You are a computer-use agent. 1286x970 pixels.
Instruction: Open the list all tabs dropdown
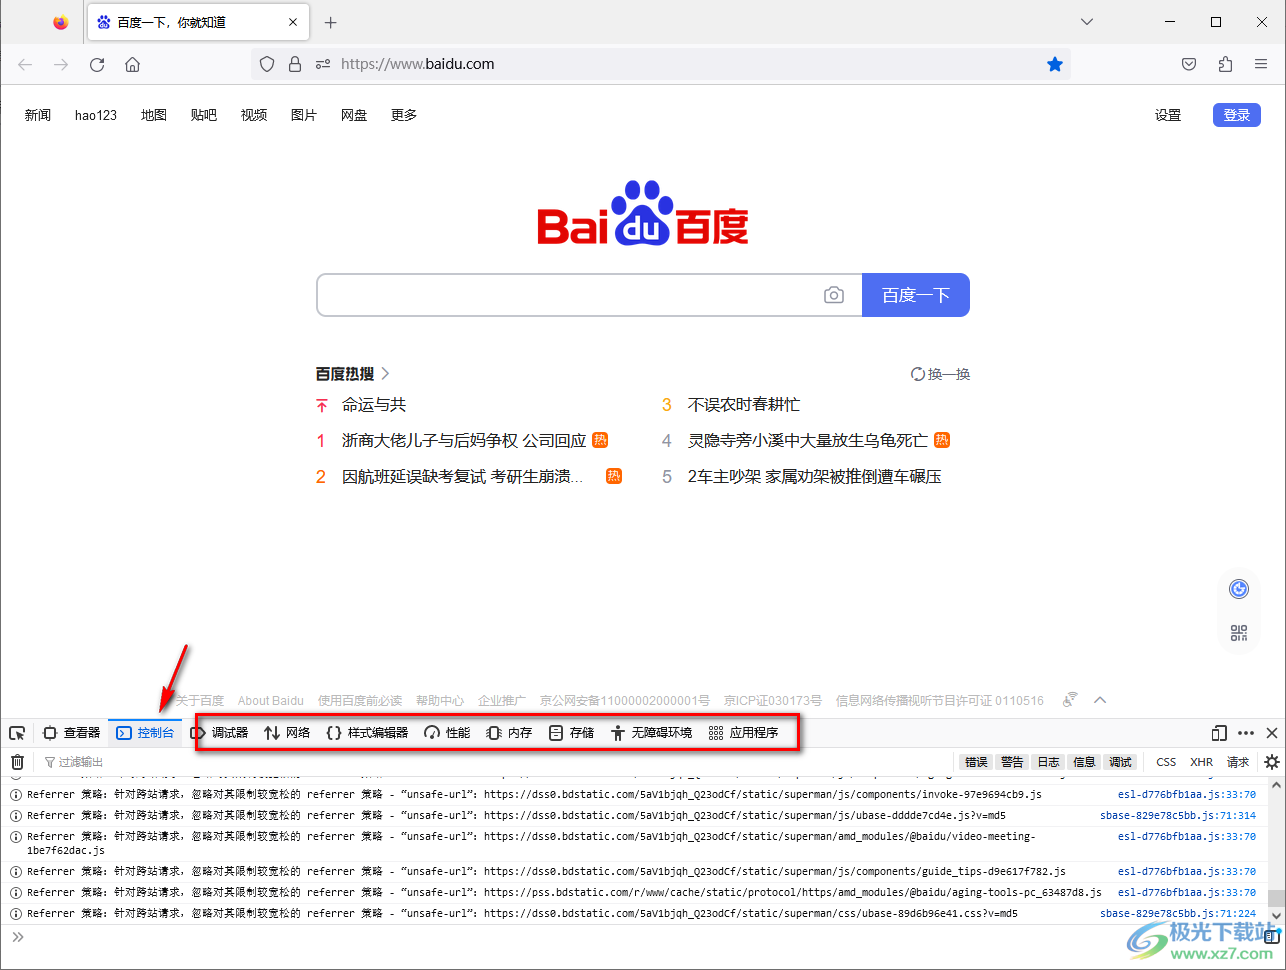1087,22
